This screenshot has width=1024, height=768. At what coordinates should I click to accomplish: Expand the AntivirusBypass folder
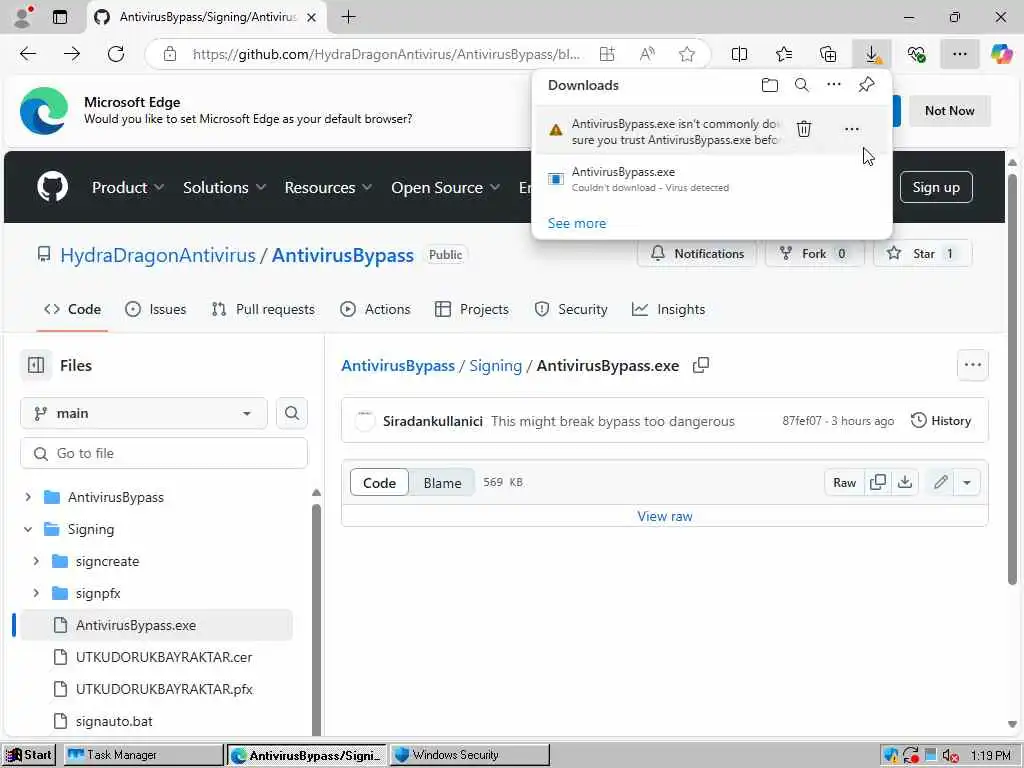(28, 498)
